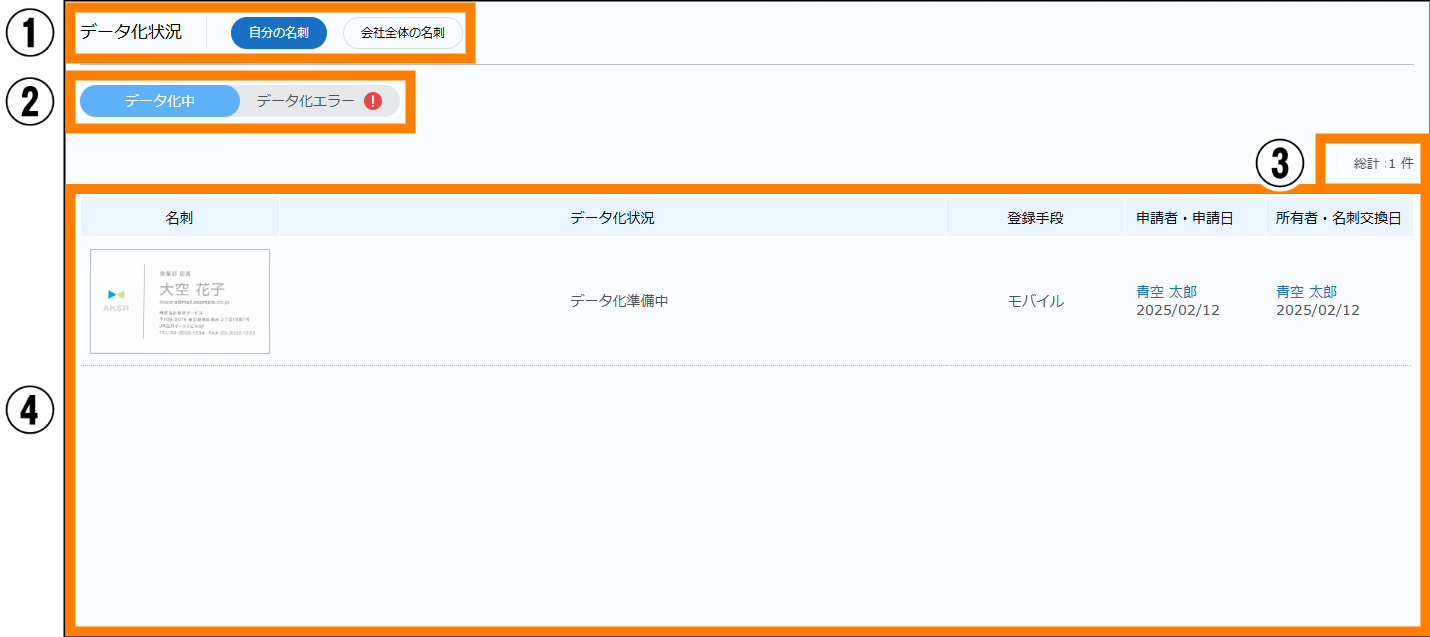The height and width of the screenshot is (637, 1430).
Task: Open applicant 青空 太郎 link
Action: [x=1166, y=292]
